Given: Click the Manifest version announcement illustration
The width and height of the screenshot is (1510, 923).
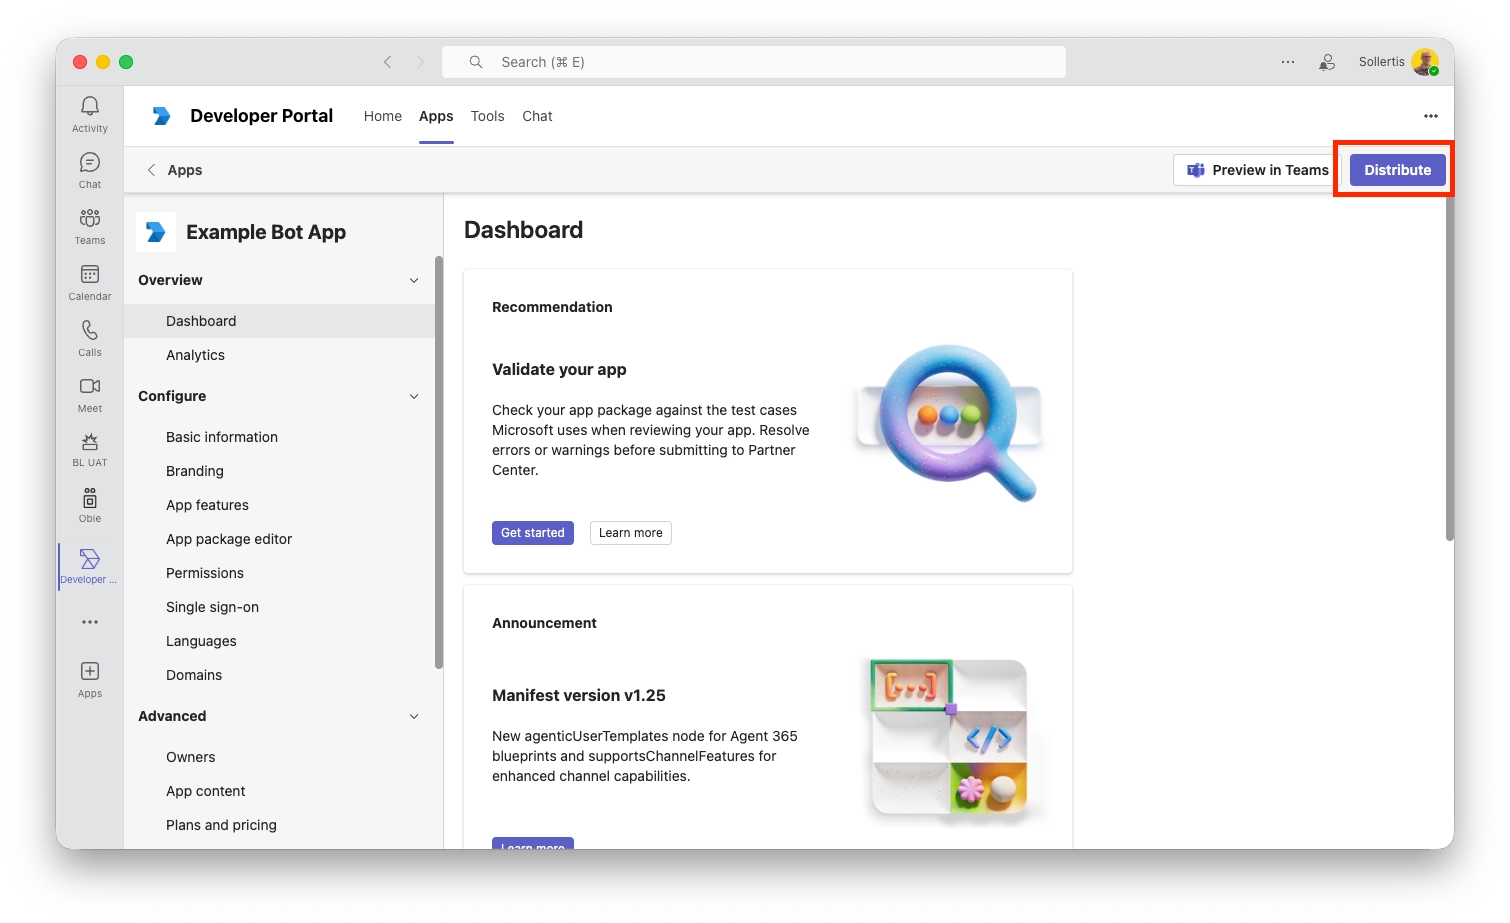Looking at the screenshot, I should pyautogui.click(x=949, y=739).
